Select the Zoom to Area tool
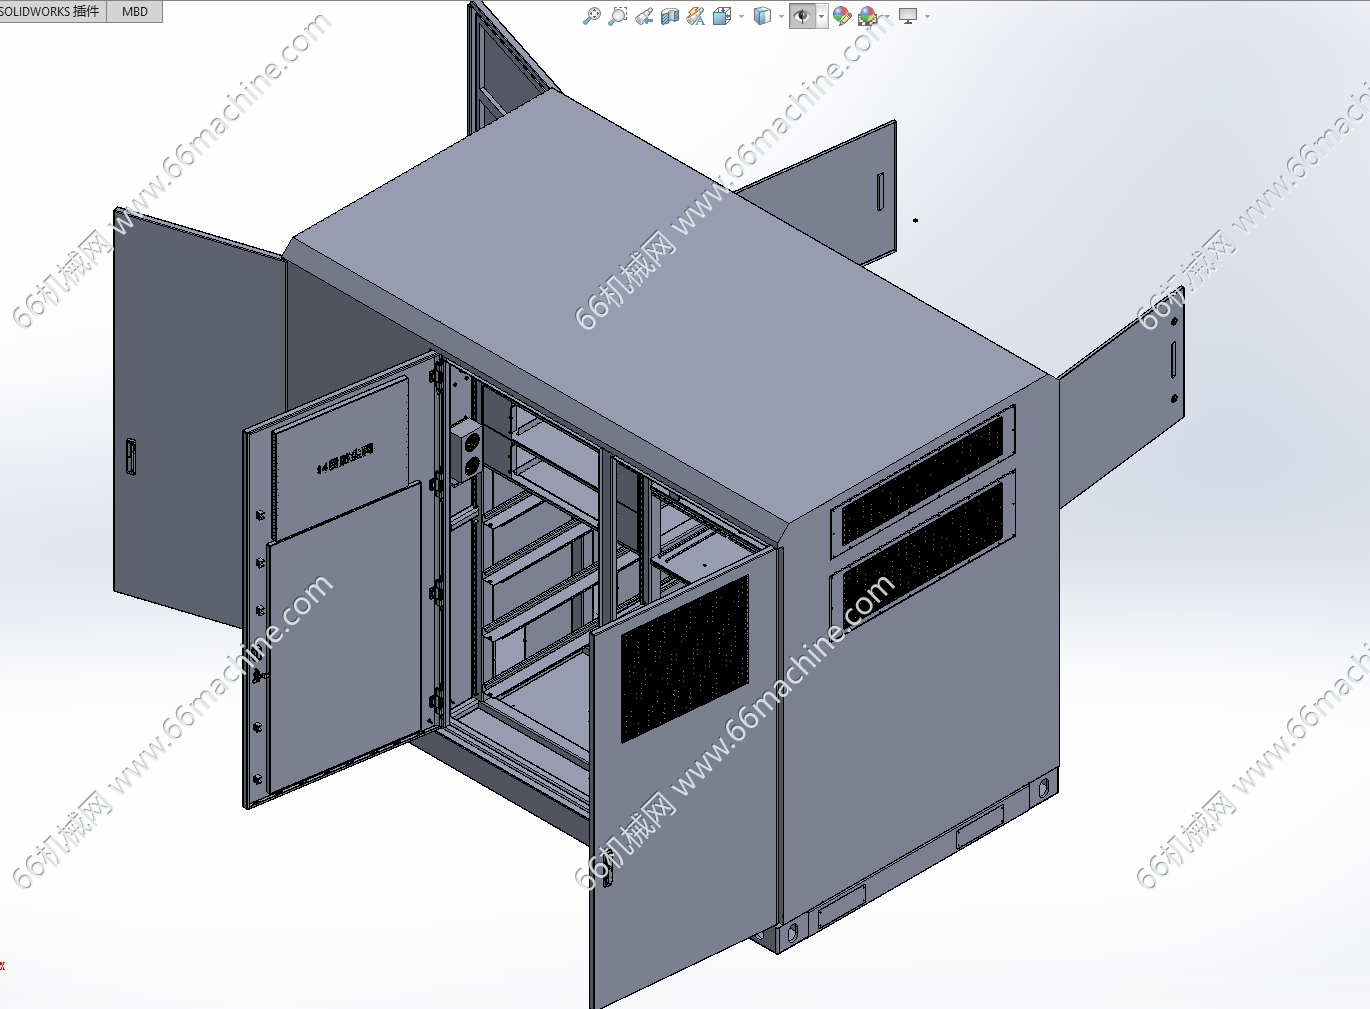The width and height of the screenshot is (1370, 1009). pyautogui.click(x=618, y=16)
